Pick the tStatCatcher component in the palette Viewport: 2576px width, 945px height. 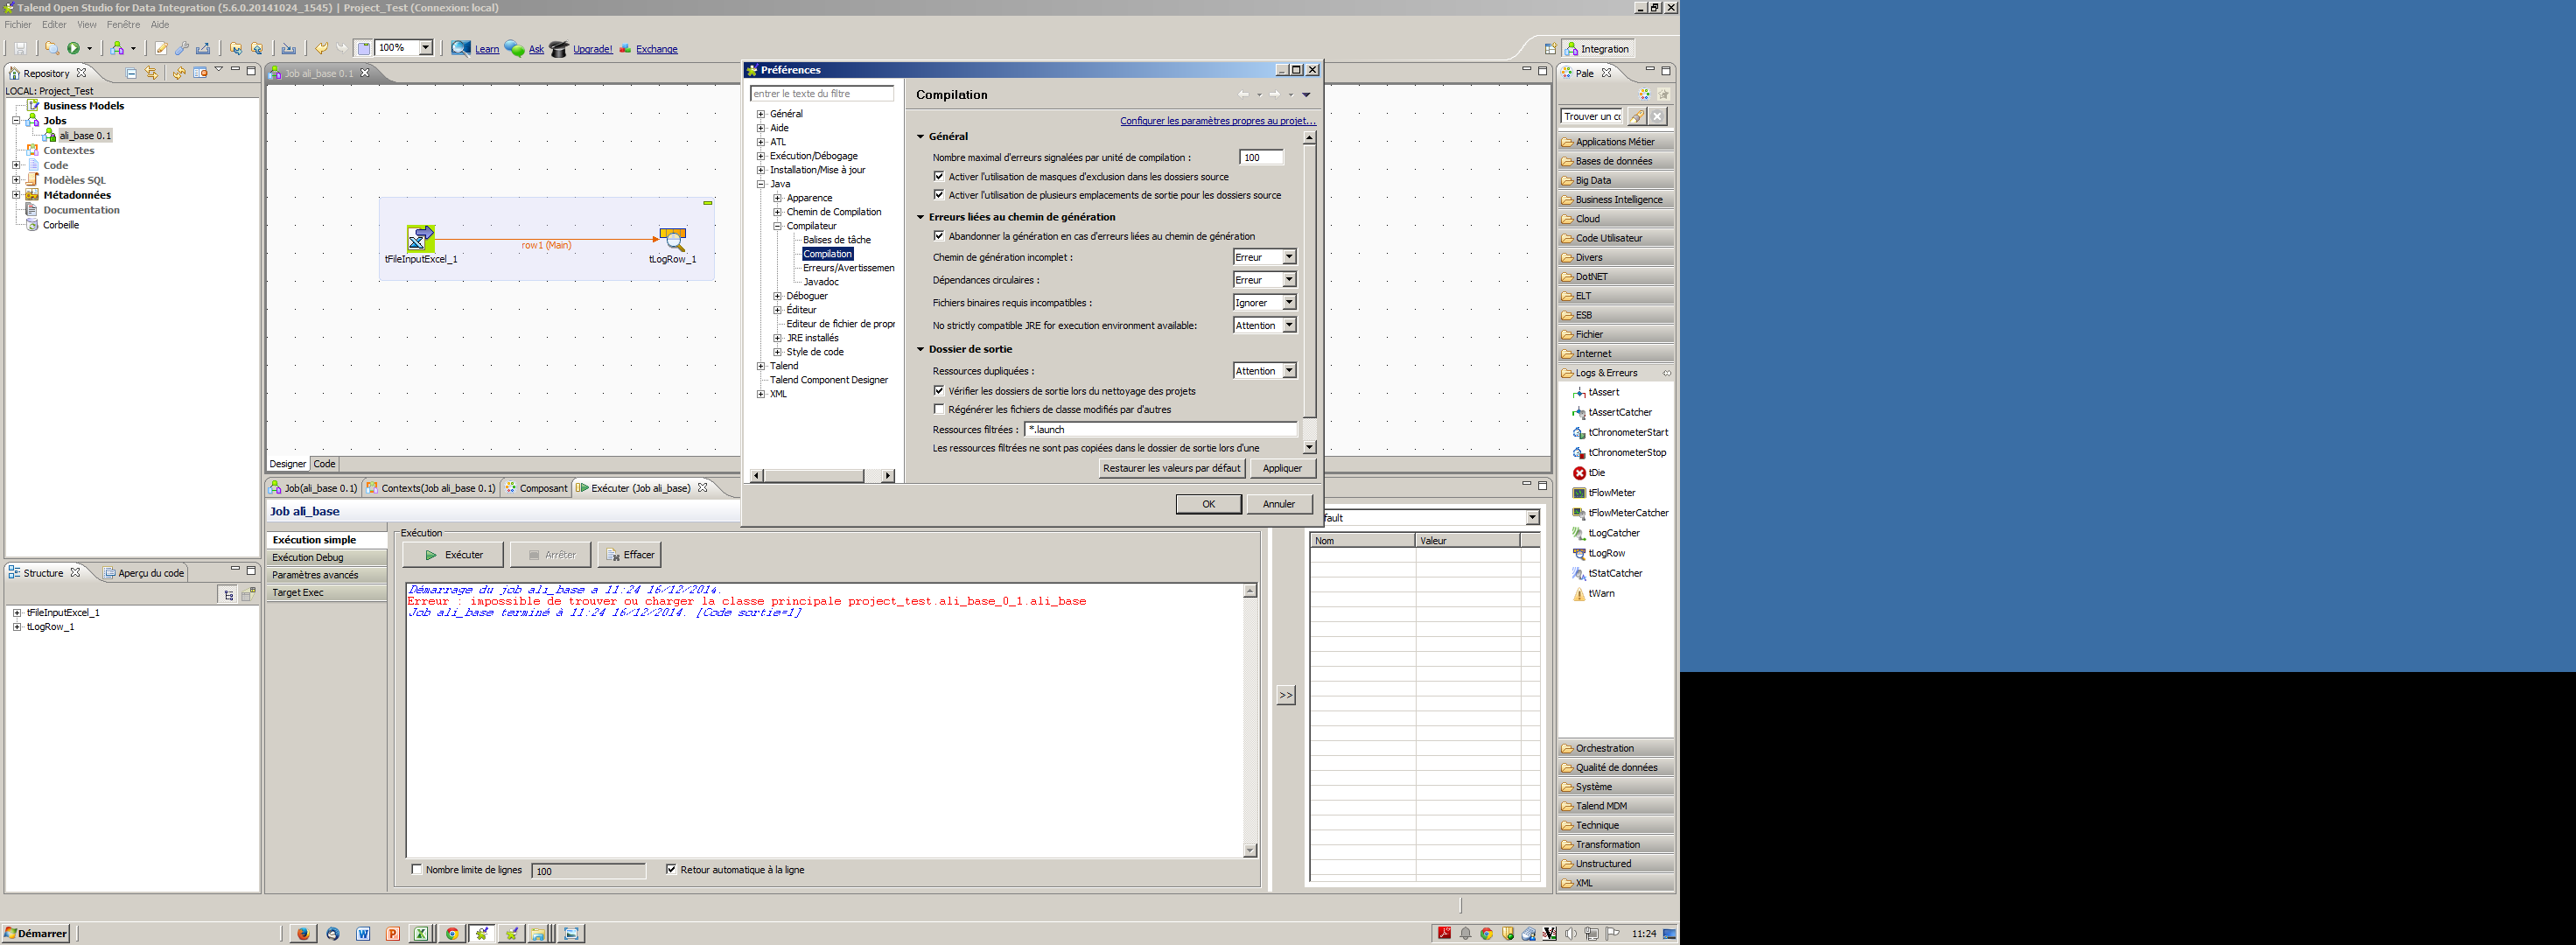pos(1607,574)
